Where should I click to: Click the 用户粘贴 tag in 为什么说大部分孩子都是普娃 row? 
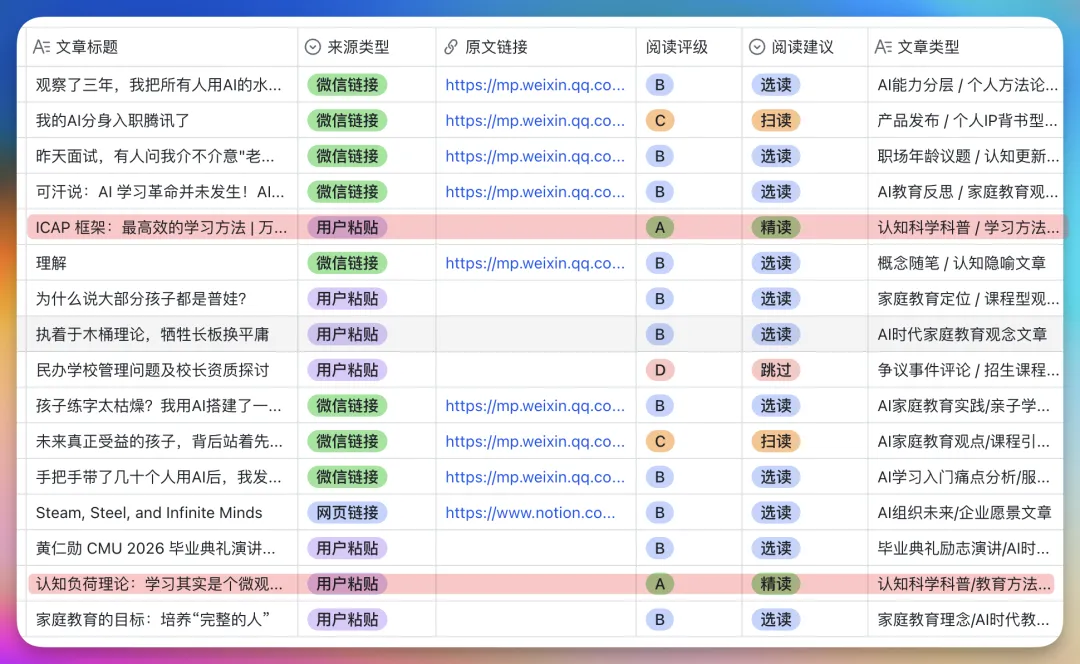click(347, 299)
